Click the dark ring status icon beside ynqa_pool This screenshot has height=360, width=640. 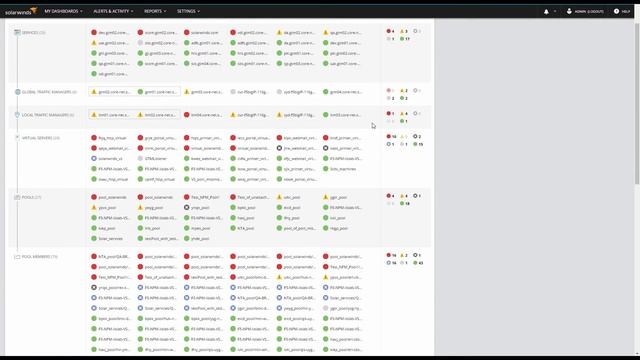pos(187,208)
